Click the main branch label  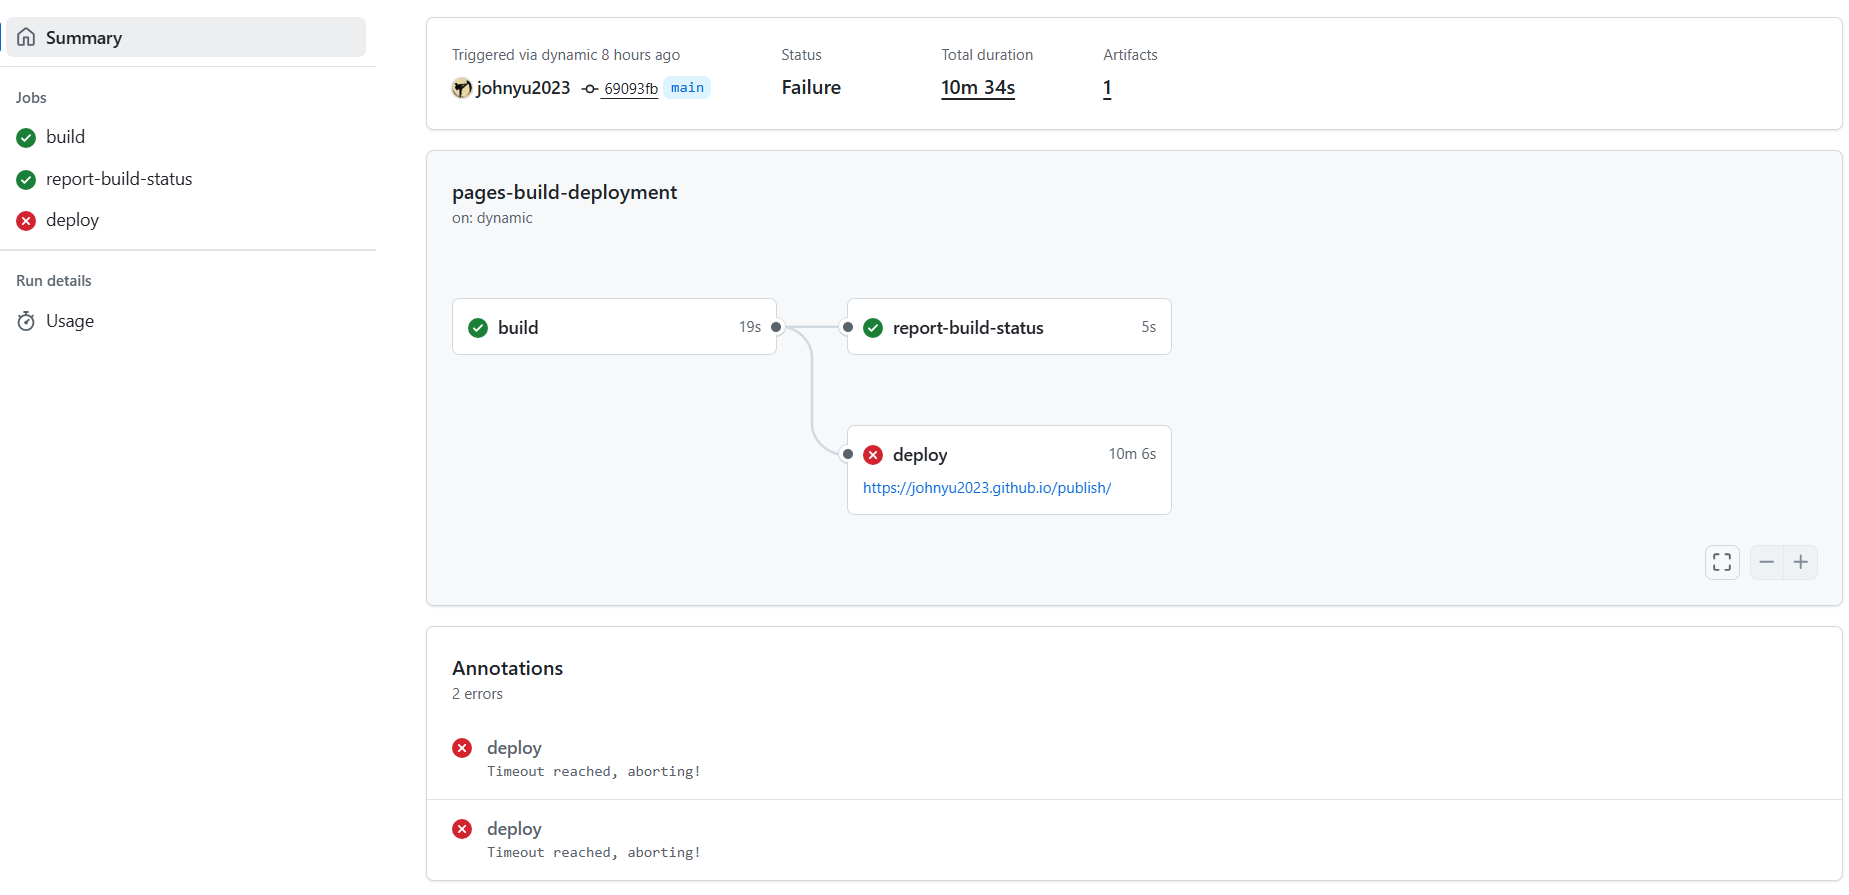(687, 88)
